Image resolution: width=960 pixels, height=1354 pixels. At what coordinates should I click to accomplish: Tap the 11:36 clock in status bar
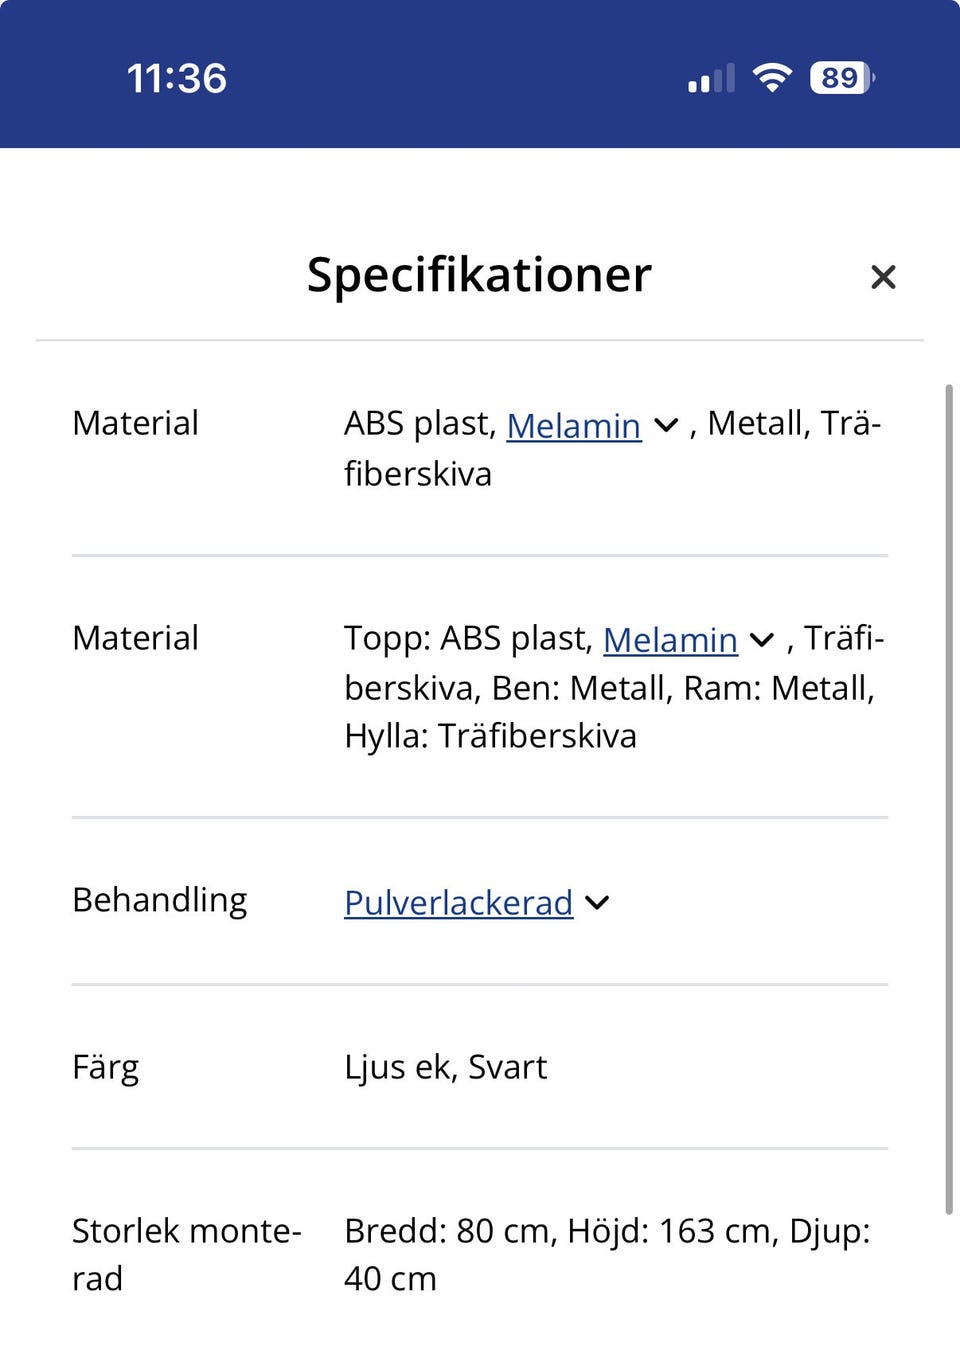coord(177,78)
